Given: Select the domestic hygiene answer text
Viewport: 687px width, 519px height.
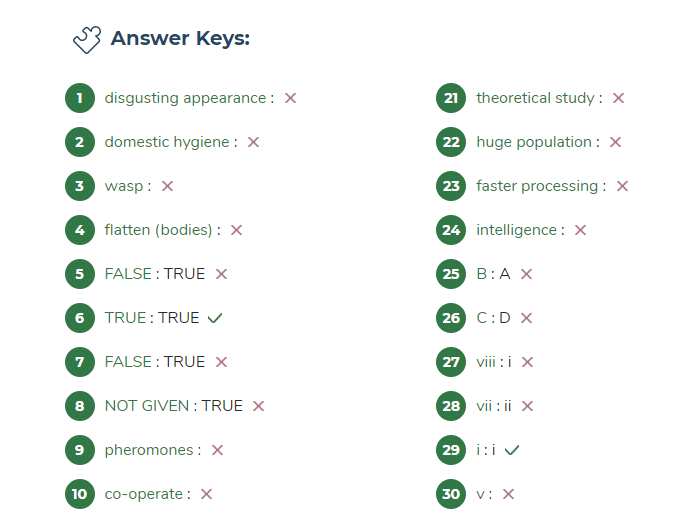Looking at the screenshot, I should click(x=167, y=142).
